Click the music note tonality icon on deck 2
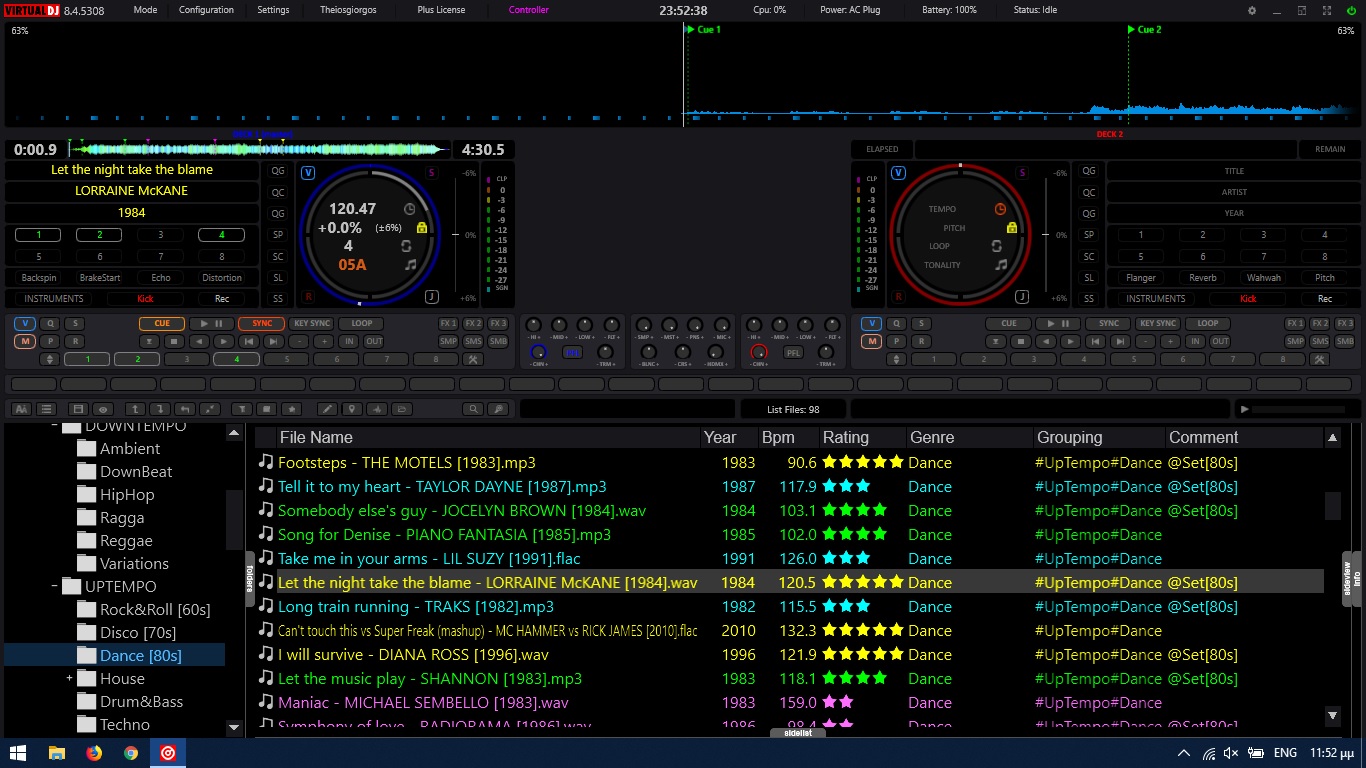Viewport: 1366px width, 768px height. [x=1001, y=265]
